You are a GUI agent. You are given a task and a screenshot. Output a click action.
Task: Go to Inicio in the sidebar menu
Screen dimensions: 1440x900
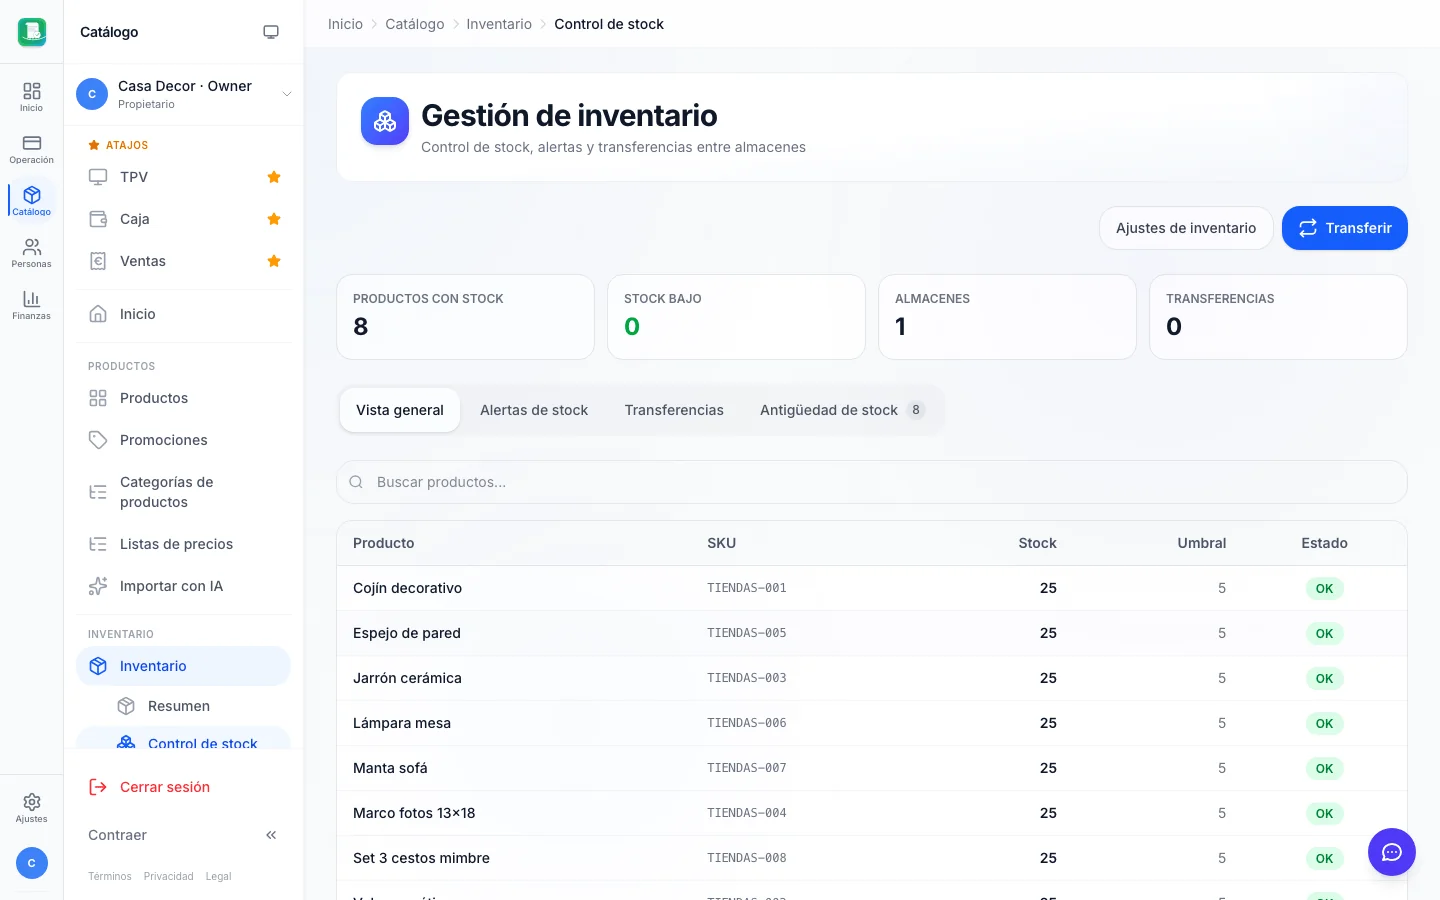coord(183,314)
